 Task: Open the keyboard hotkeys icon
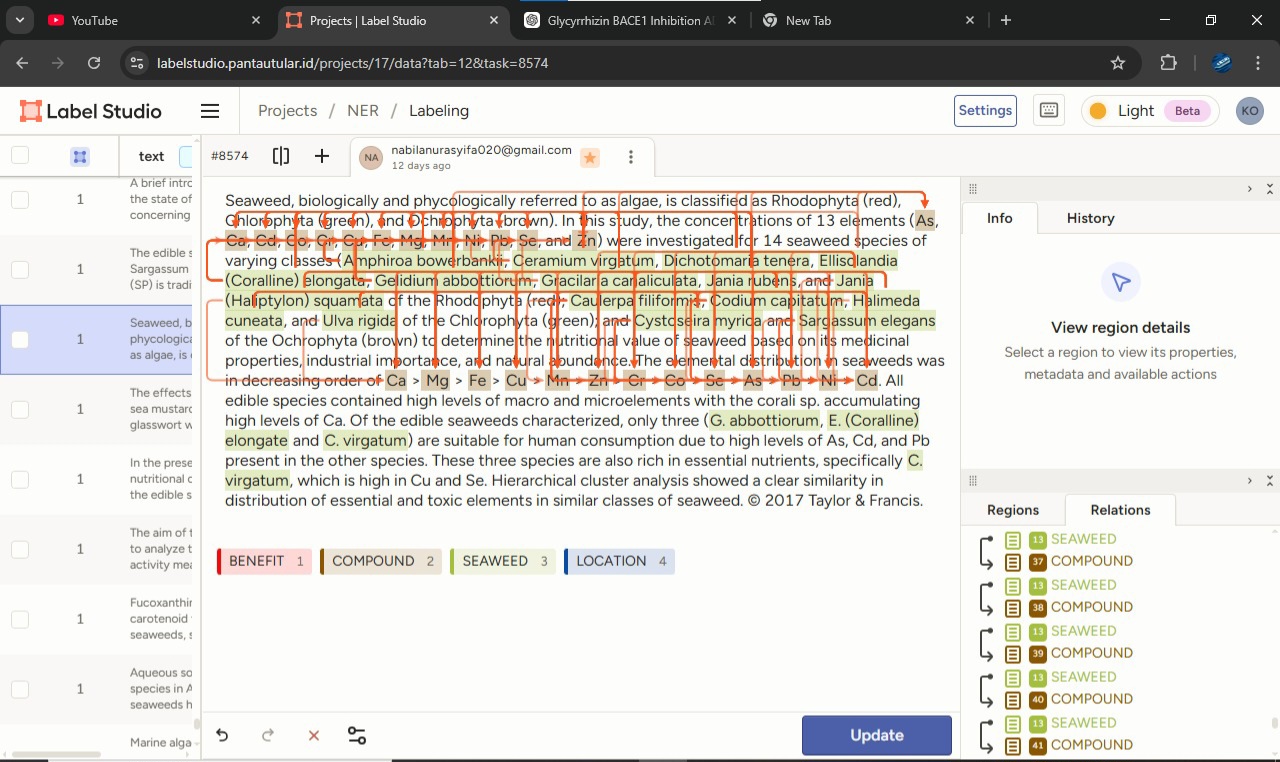[x=1049, y=111]
